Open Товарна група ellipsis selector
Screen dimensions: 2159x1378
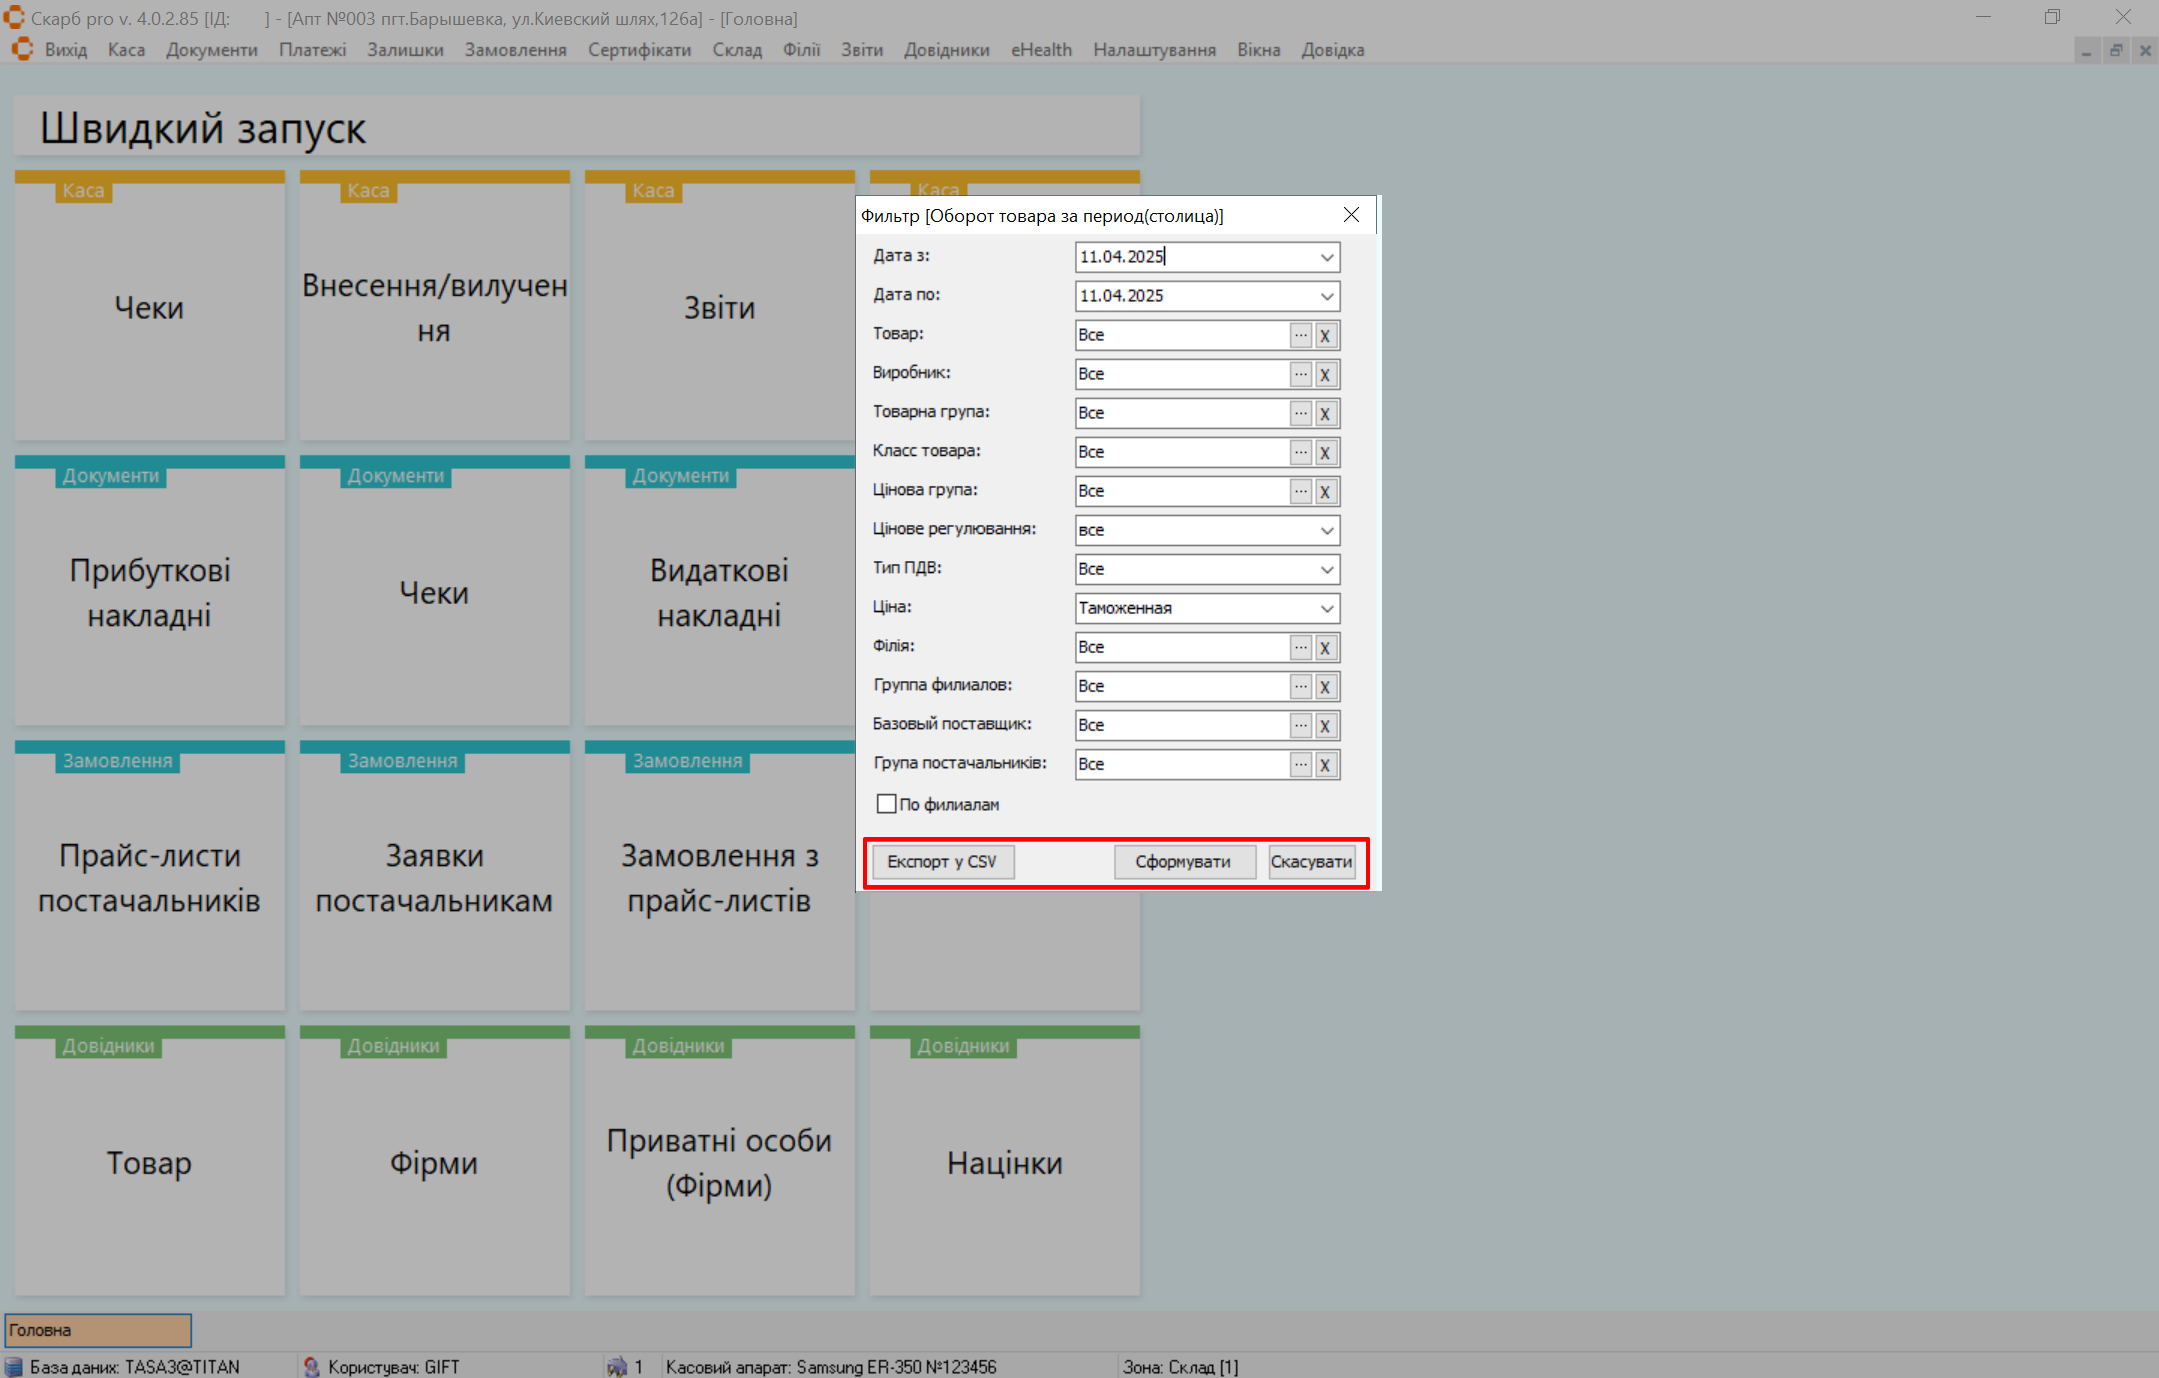pos(1300,413)
